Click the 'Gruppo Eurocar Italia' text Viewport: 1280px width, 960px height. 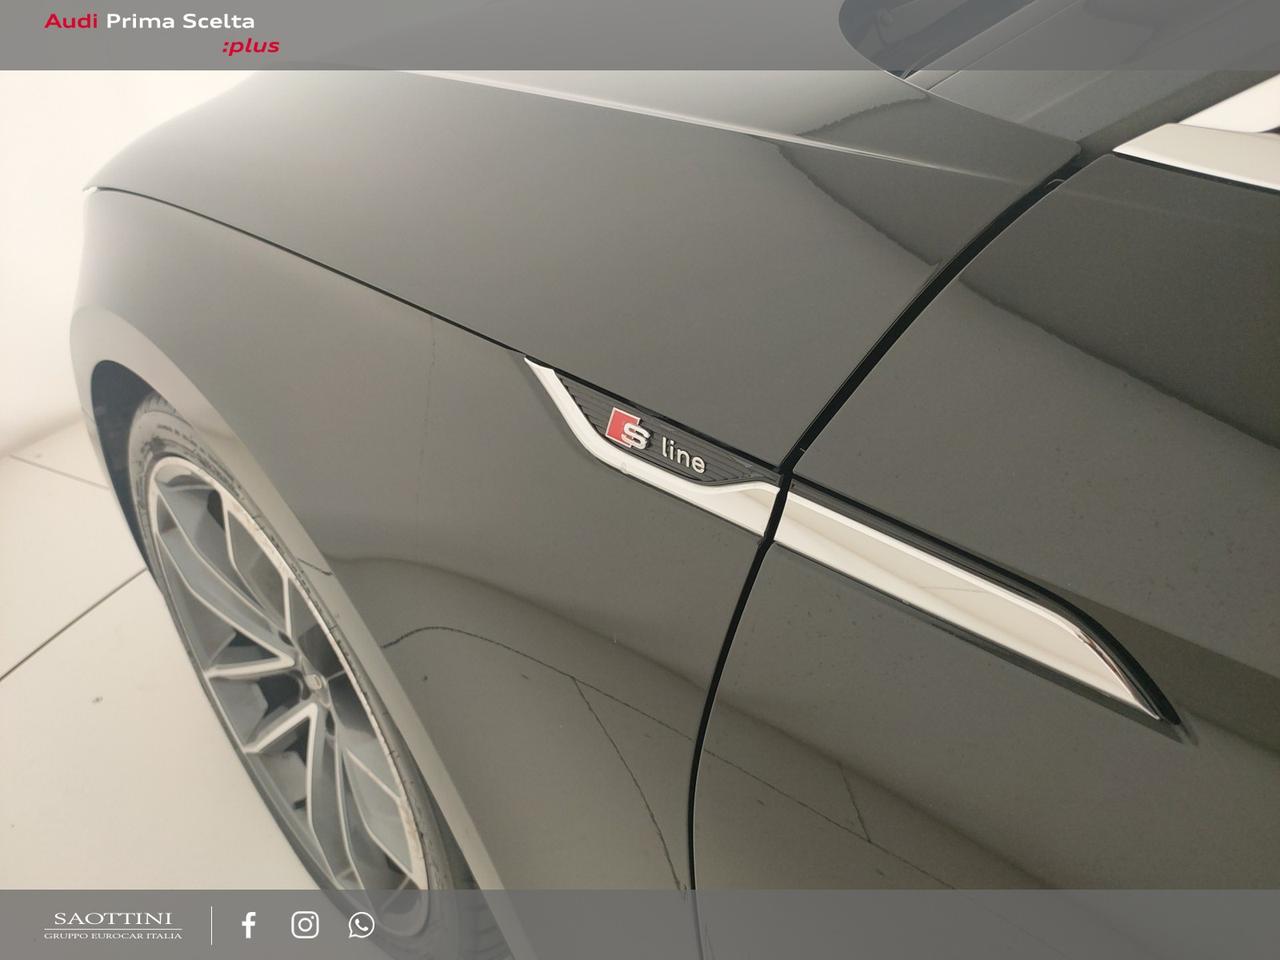pos(113,936)
